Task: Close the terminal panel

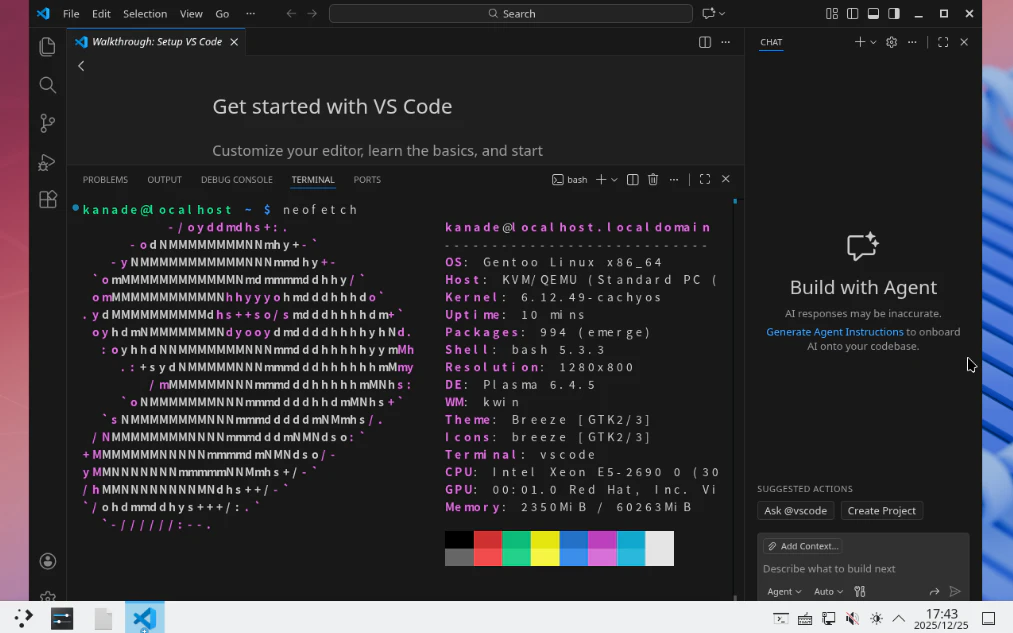Action: tap(726, 180)
